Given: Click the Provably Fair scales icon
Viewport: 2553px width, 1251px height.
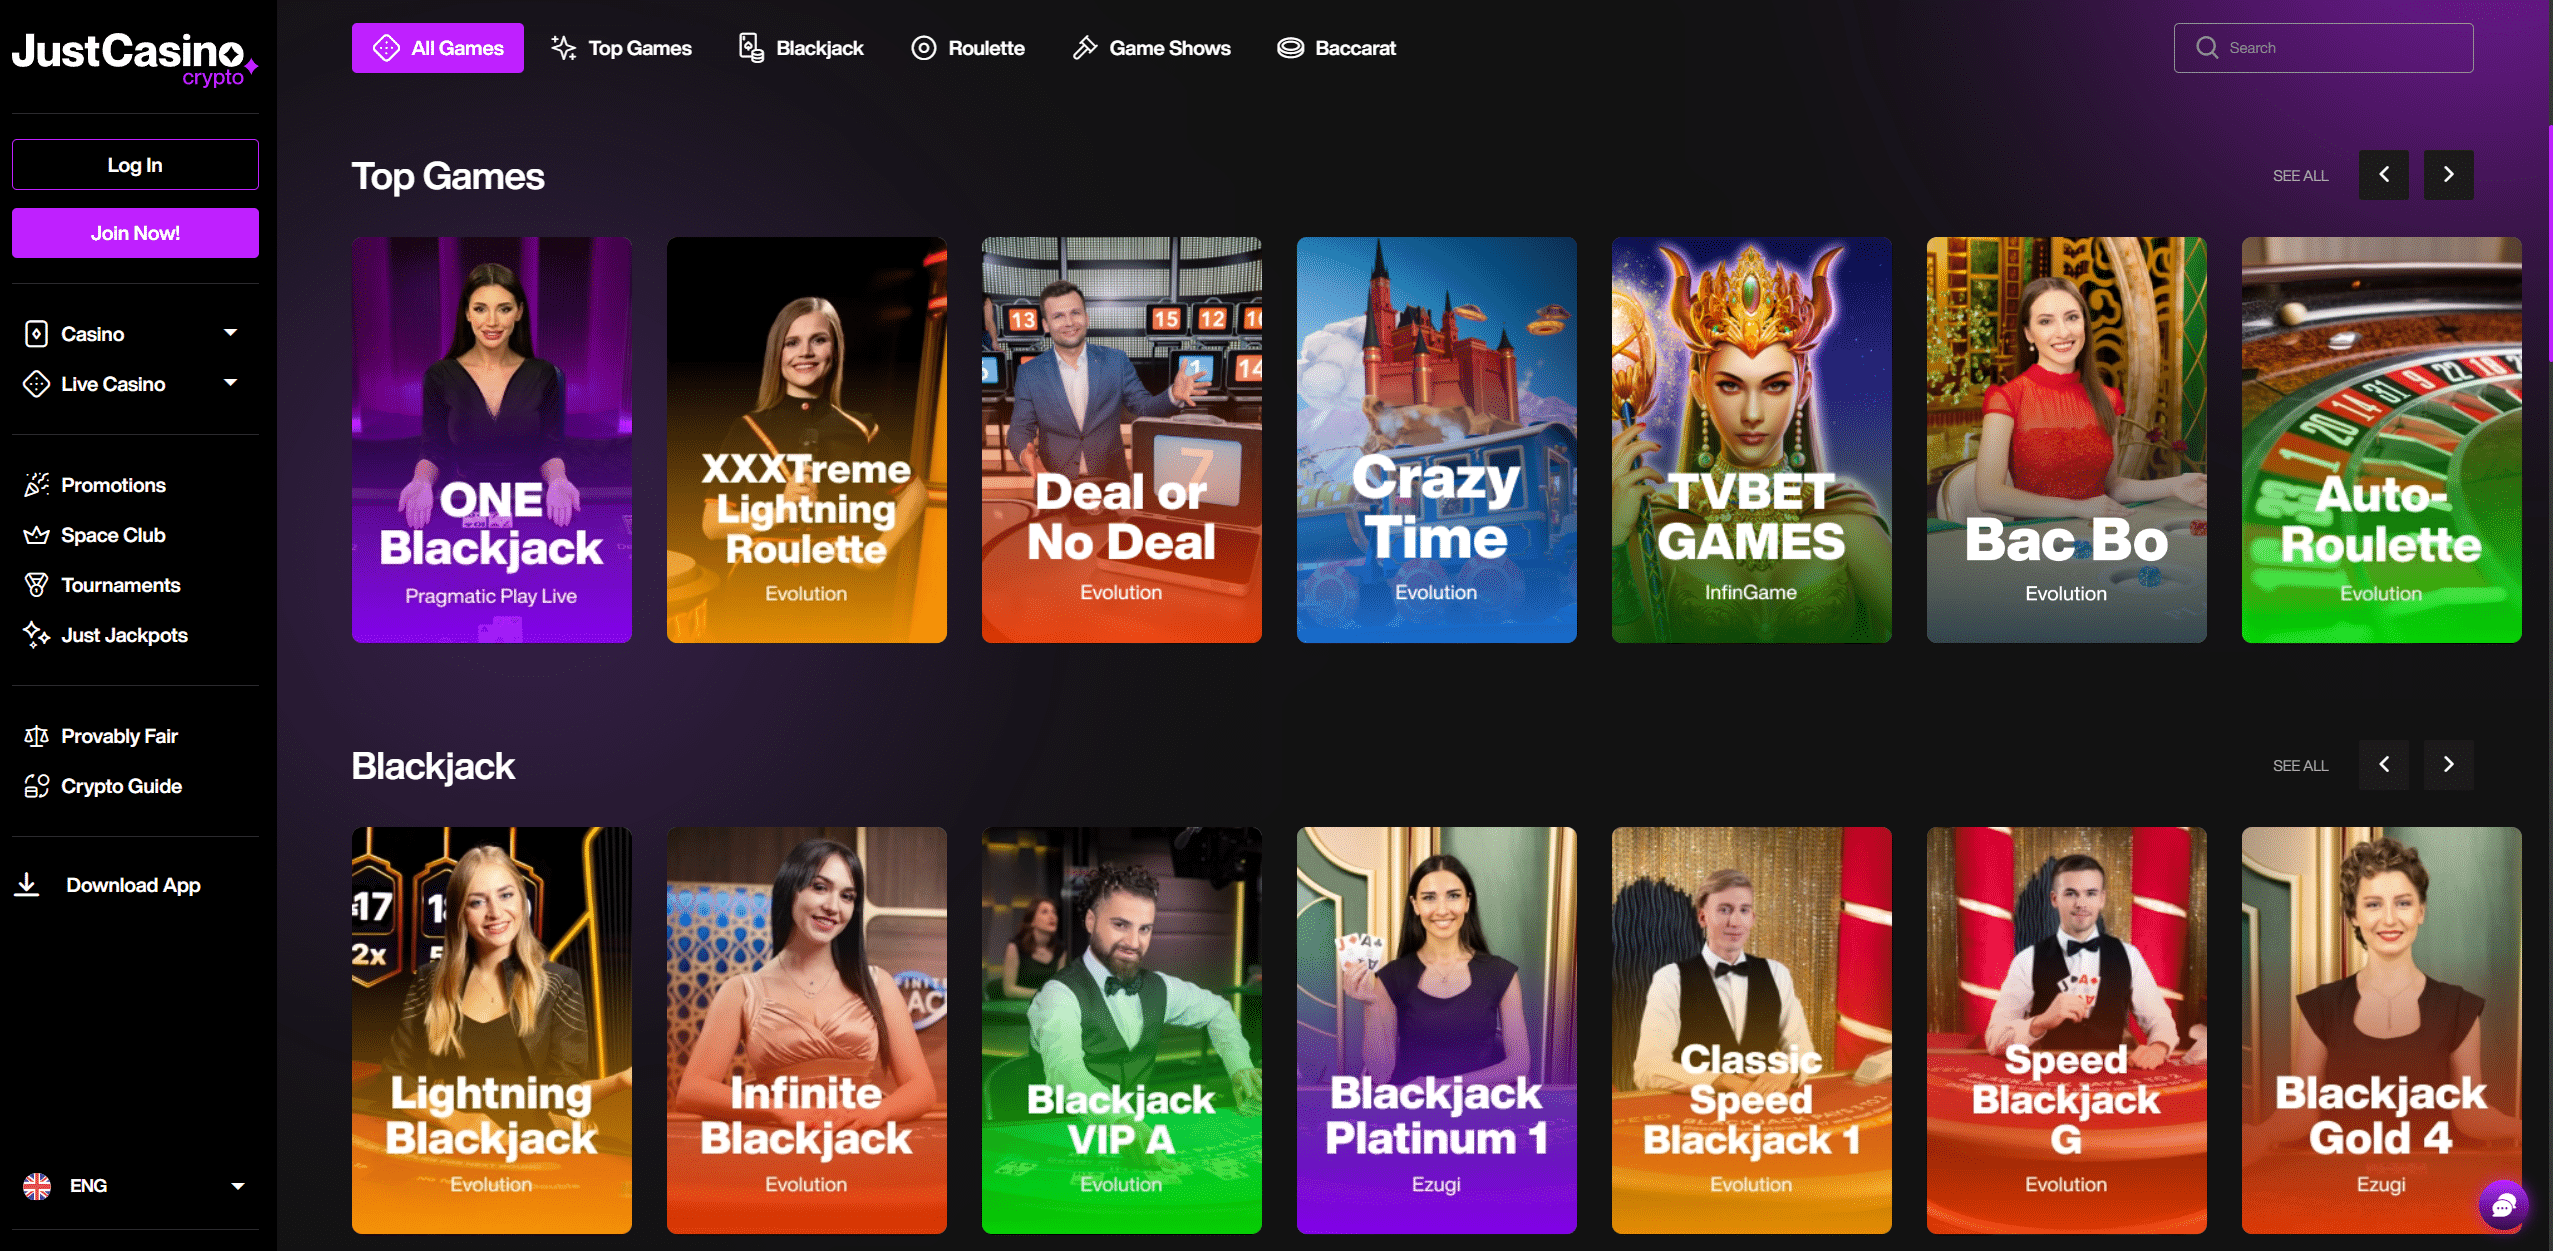Looking at the screenshot, I should coord(36,736).
